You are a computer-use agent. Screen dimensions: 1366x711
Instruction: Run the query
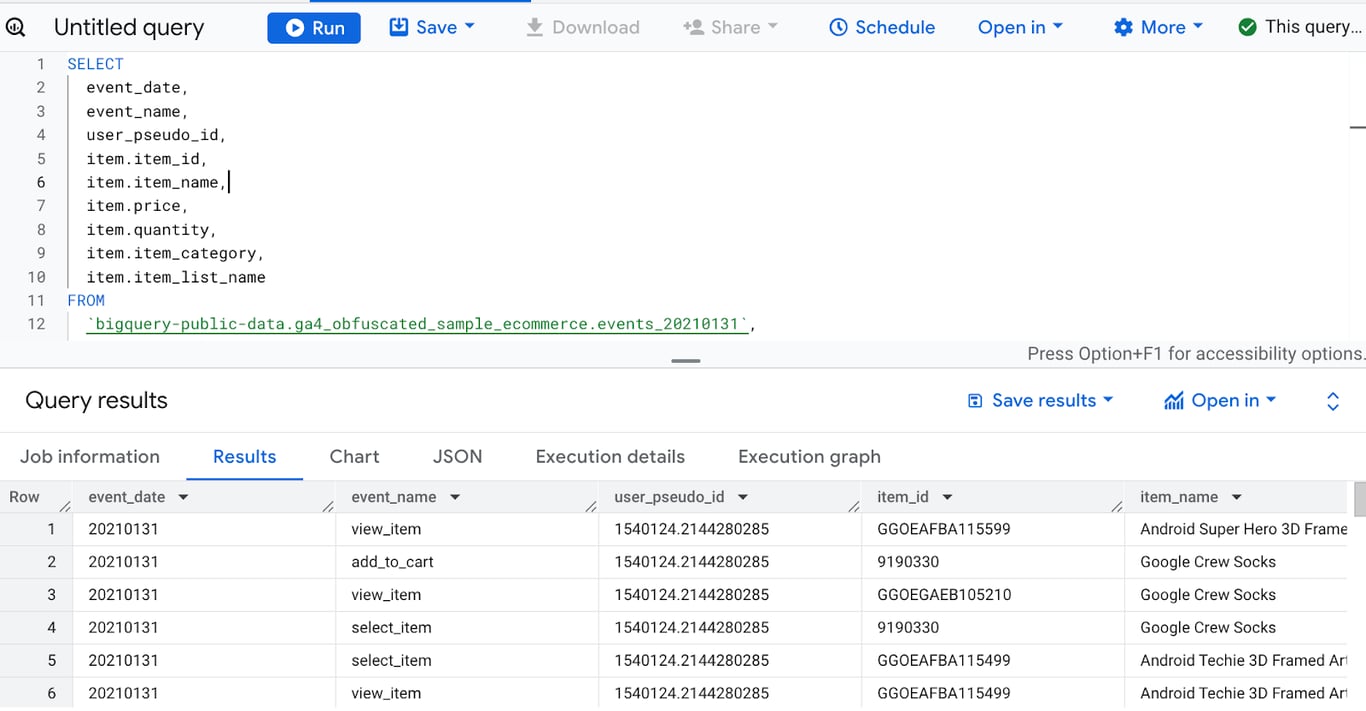click(x=314, y=28)
